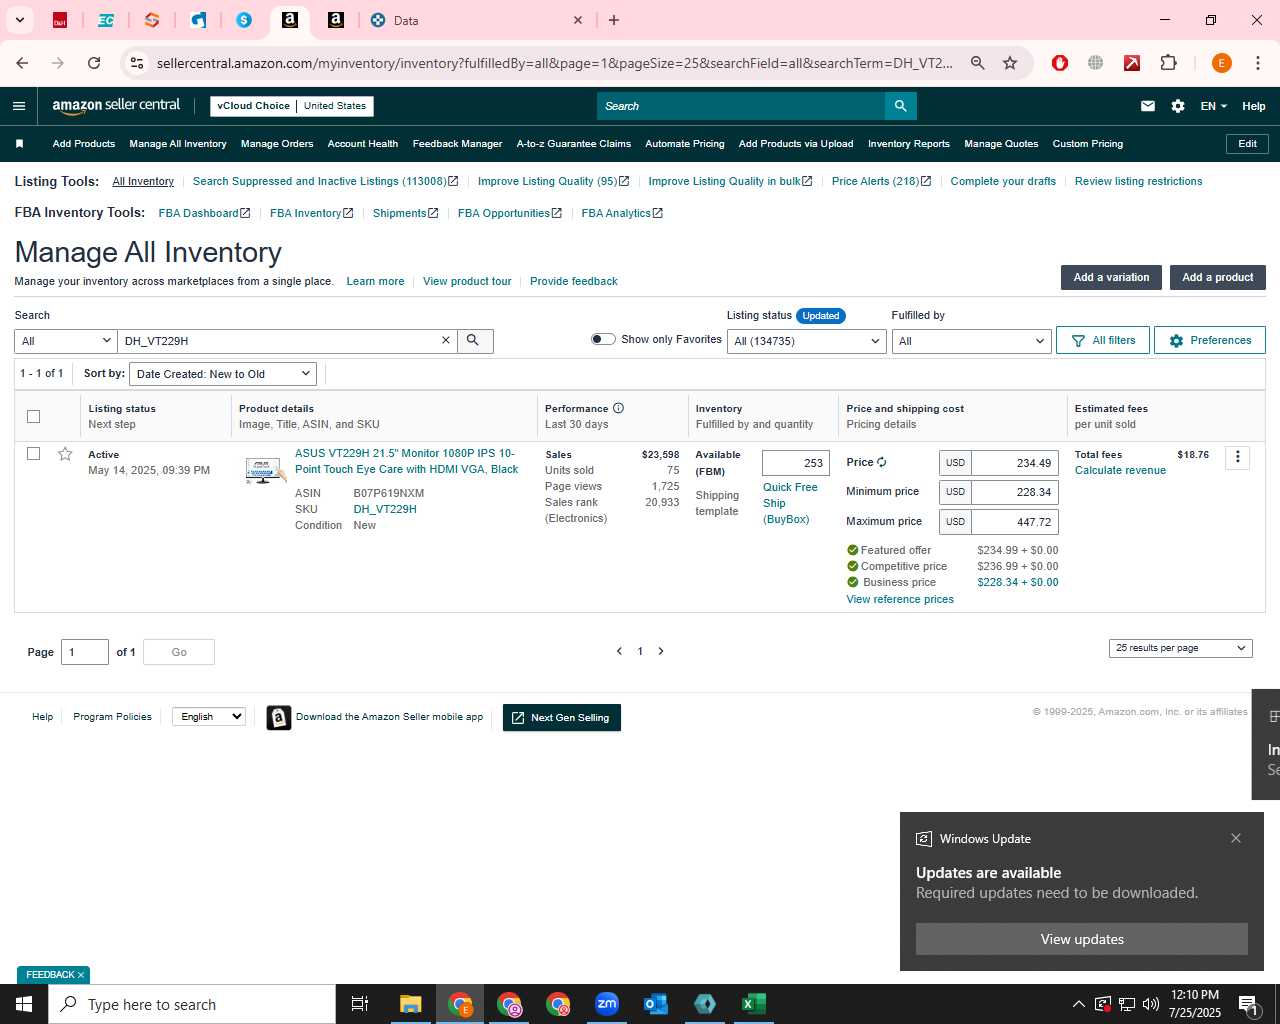This screenshot has width=1280, height=1024.
Task: Click the Next Gen Selling button
Action: (562, 718)
